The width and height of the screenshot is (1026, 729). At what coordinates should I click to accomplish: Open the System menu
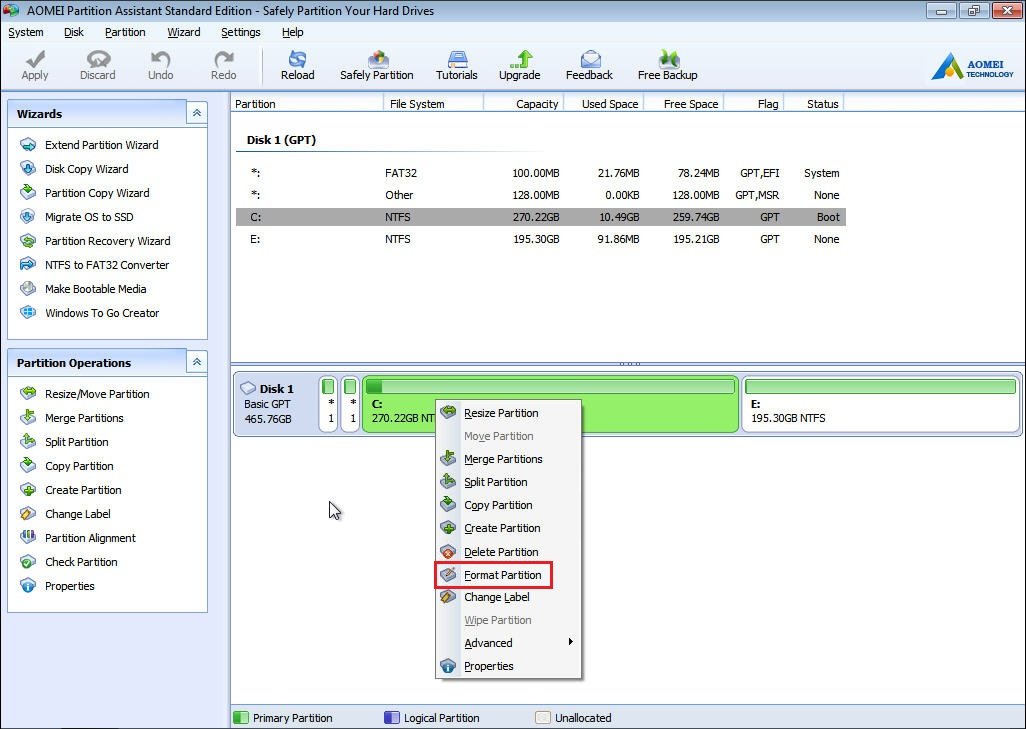(x=26, y=32)
